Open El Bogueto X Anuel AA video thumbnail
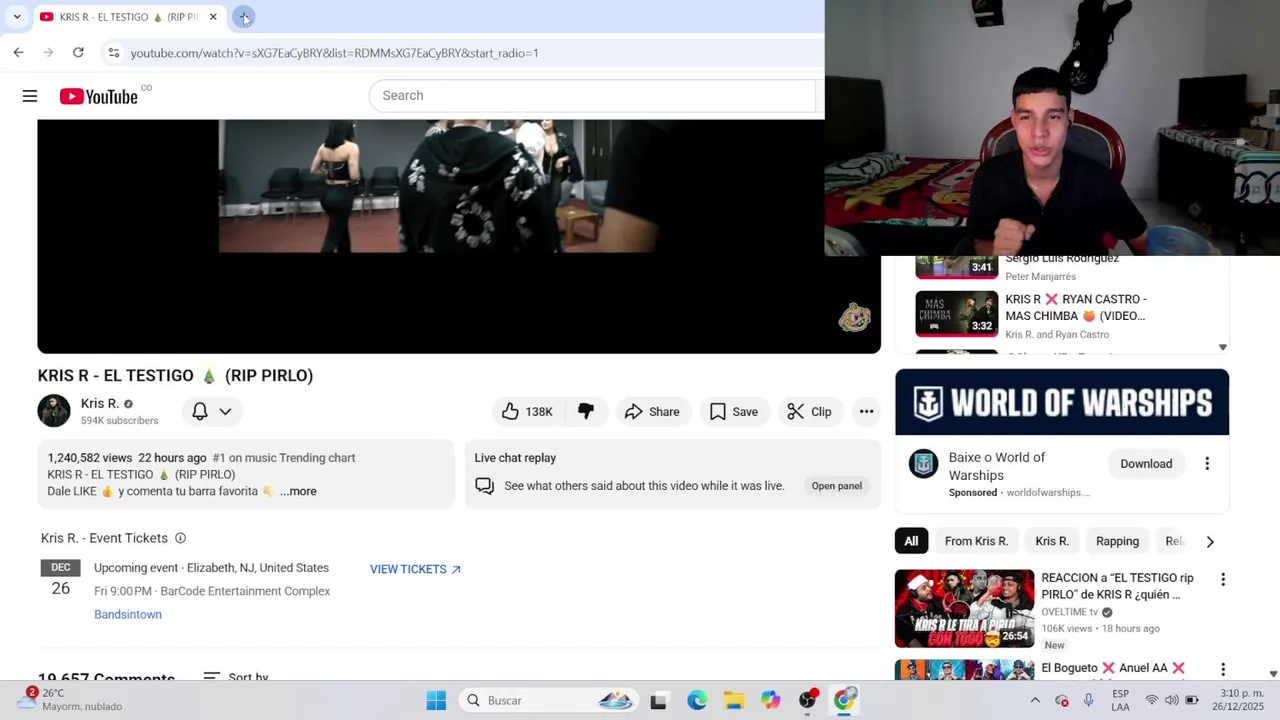Viewport: 1280px width, 720px height. click(964, 669)
